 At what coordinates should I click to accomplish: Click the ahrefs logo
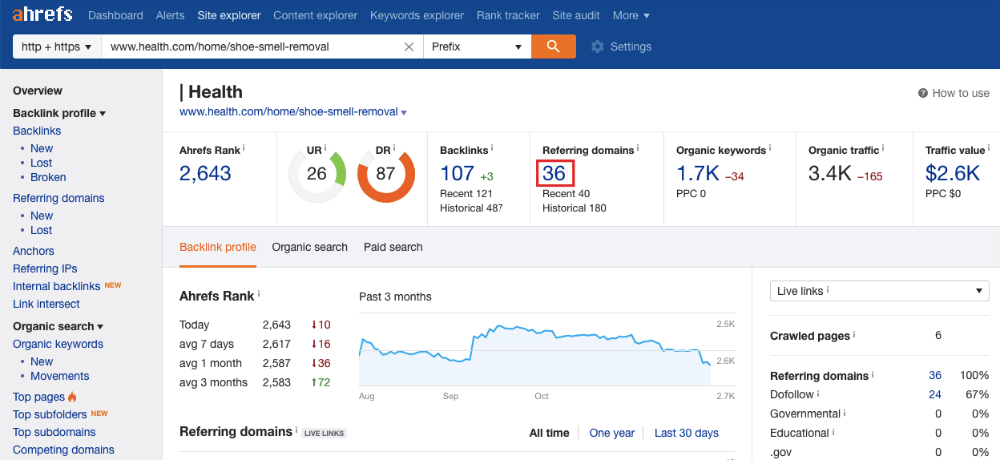[x=44, y=15]
